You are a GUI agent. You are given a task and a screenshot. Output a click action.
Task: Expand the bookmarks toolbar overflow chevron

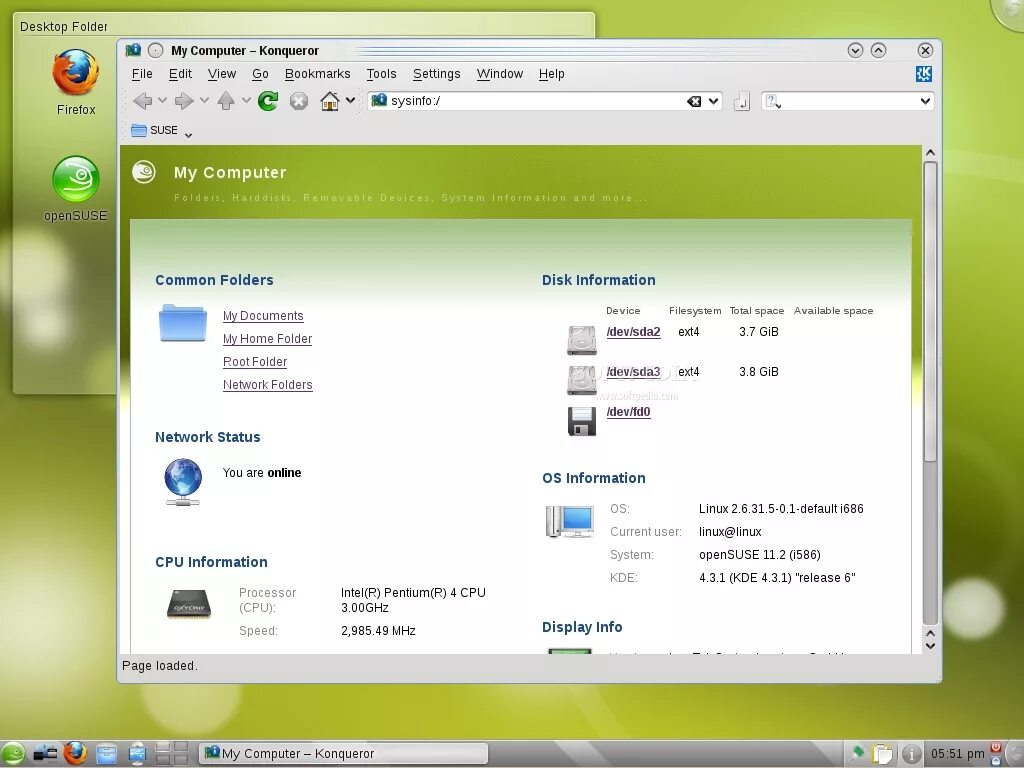188,135
